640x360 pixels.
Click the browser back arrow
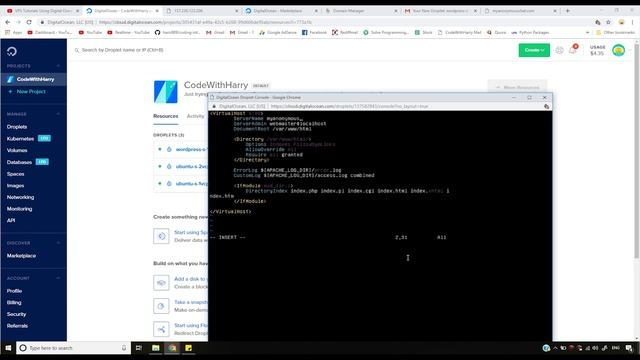[8, 22]
